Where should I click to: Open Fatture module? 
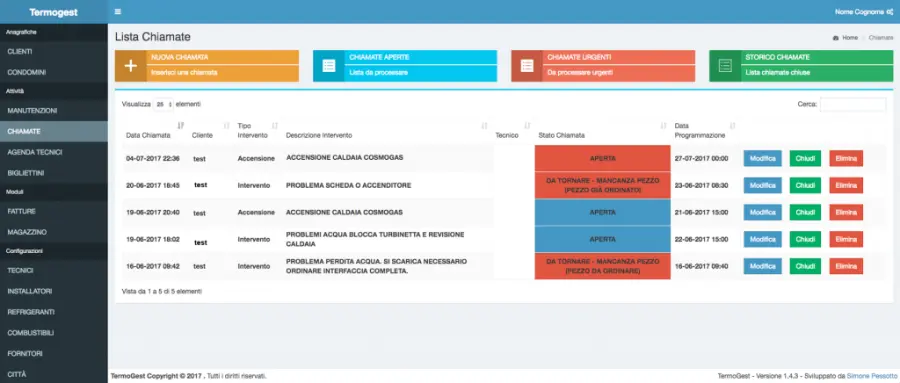54,211
